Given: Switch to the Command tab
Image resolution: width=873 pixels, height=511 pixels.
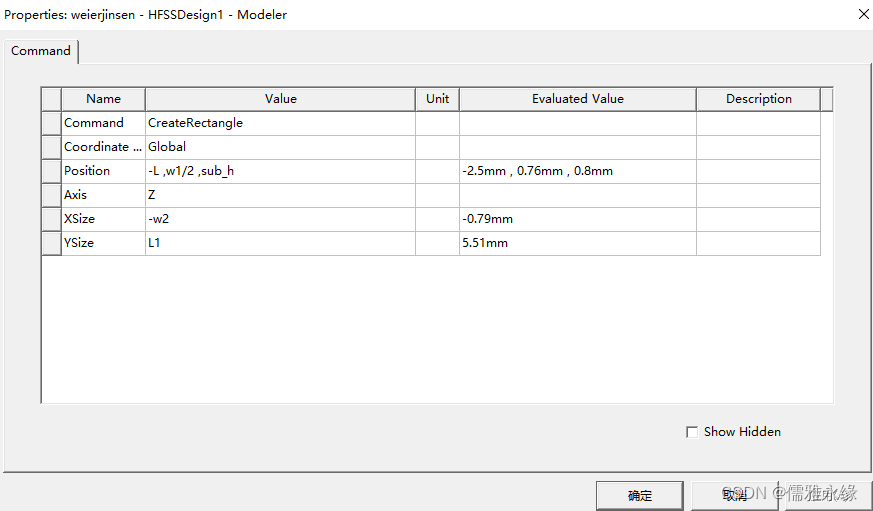Looking at the screenshot, I should (41, 51).
